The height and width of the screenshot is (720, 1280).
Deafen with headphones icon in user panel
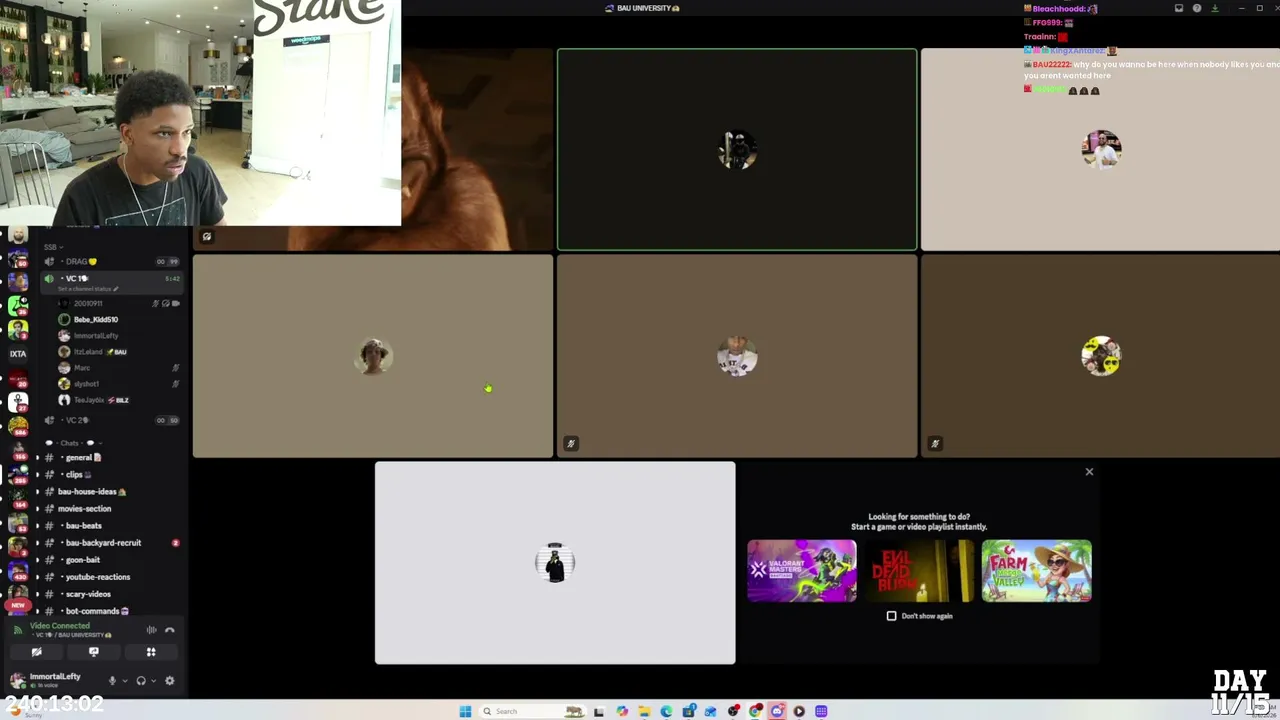[141, 681]
